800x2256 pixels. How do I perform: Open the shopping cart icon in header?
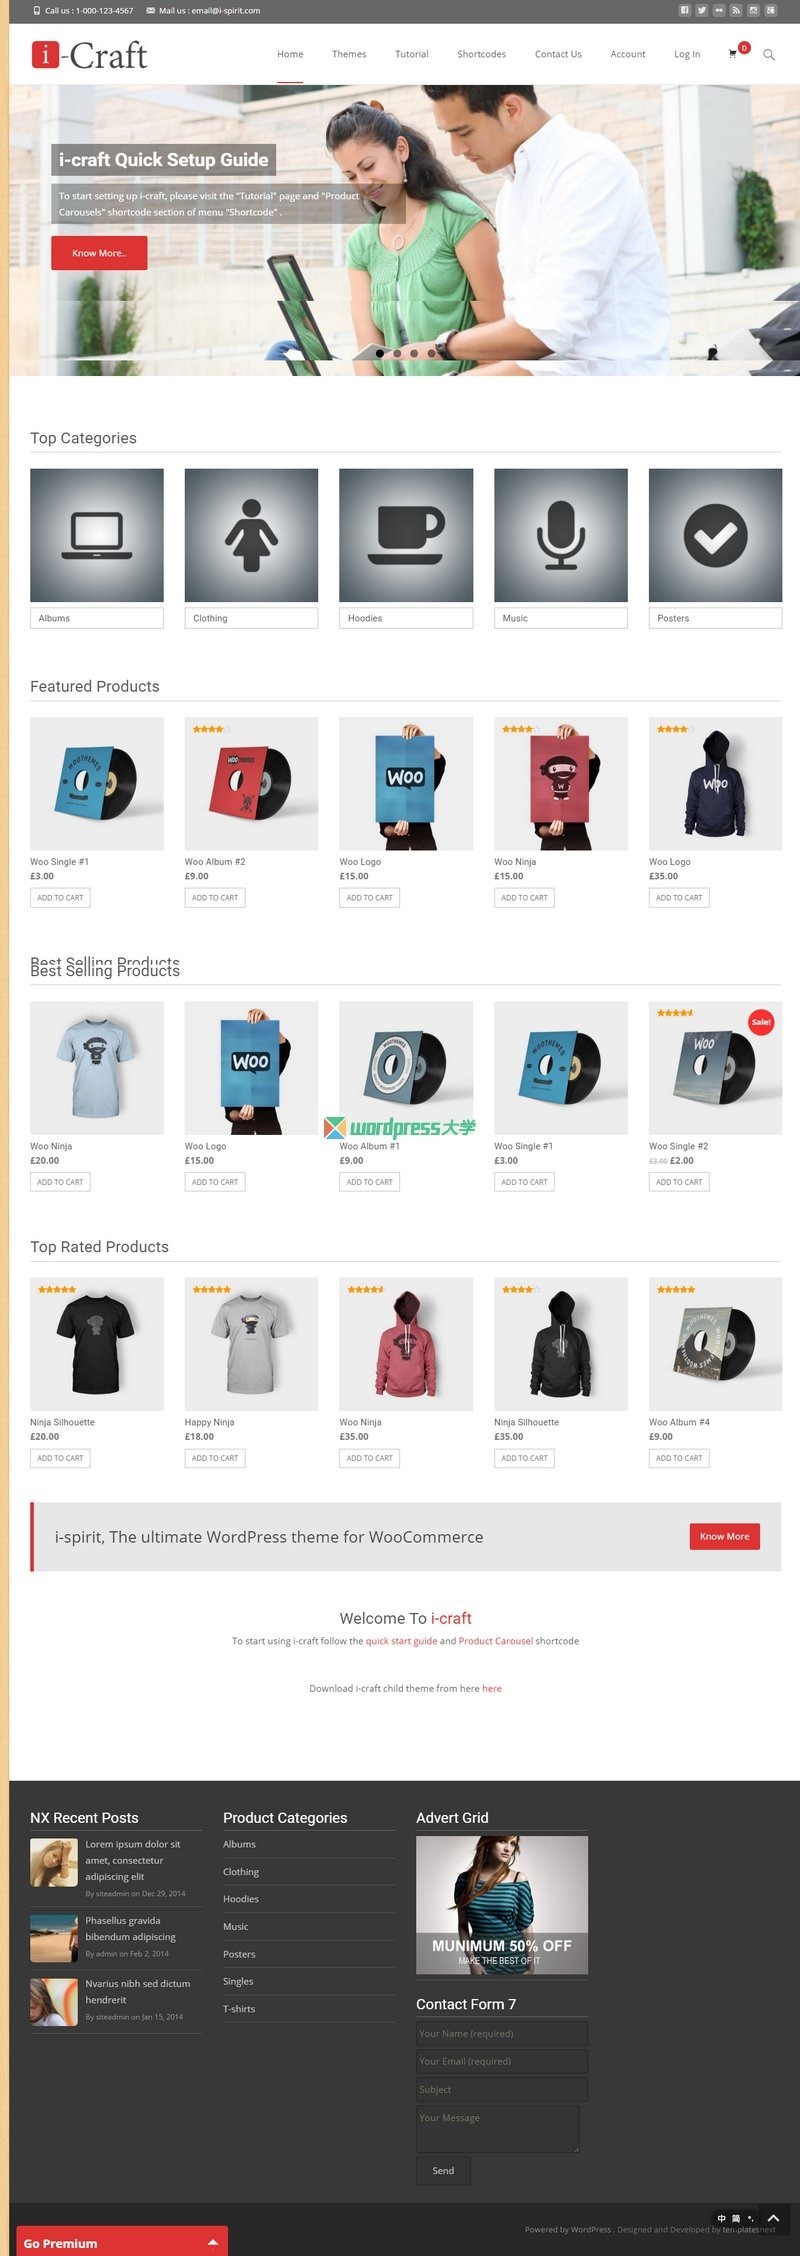(x=733, y=54)
